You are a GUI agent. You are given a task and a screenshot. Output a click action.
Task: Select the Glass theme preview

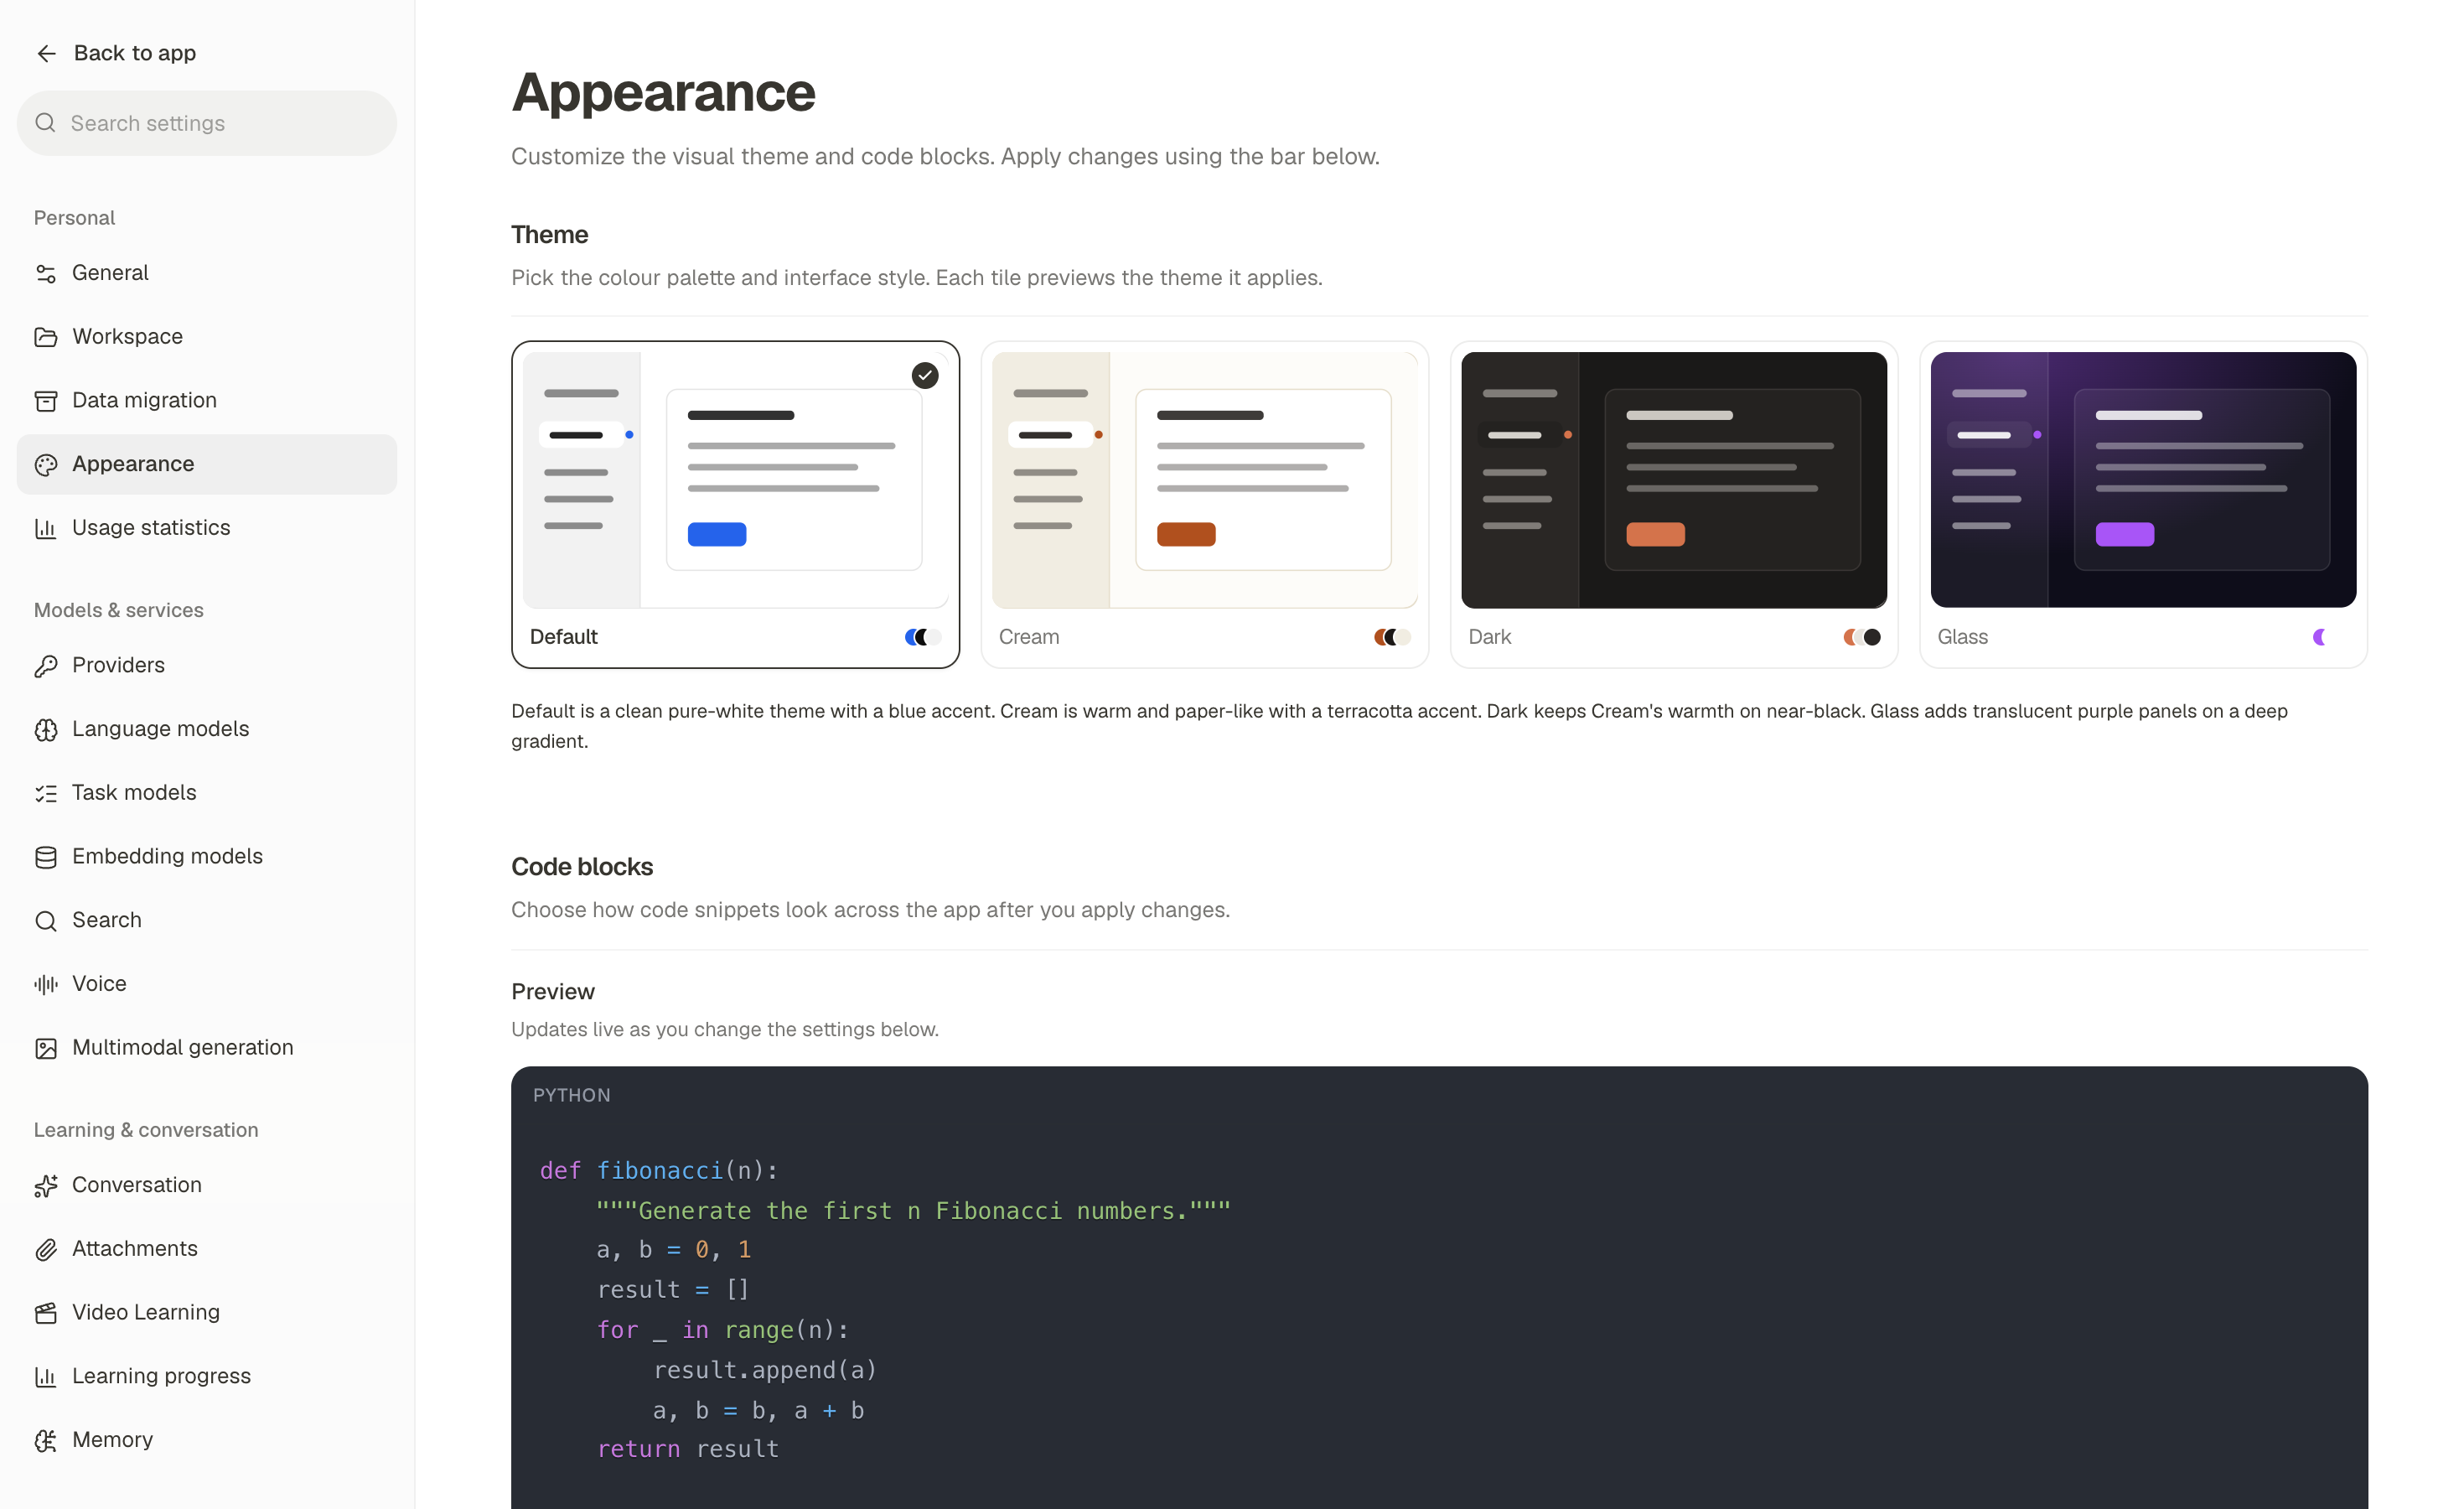(x=2143, y=480)
